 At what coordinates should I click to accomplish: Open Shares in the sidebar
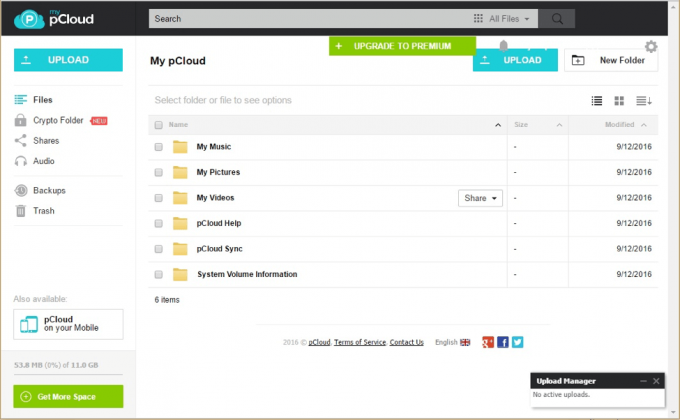click(37, 141)
